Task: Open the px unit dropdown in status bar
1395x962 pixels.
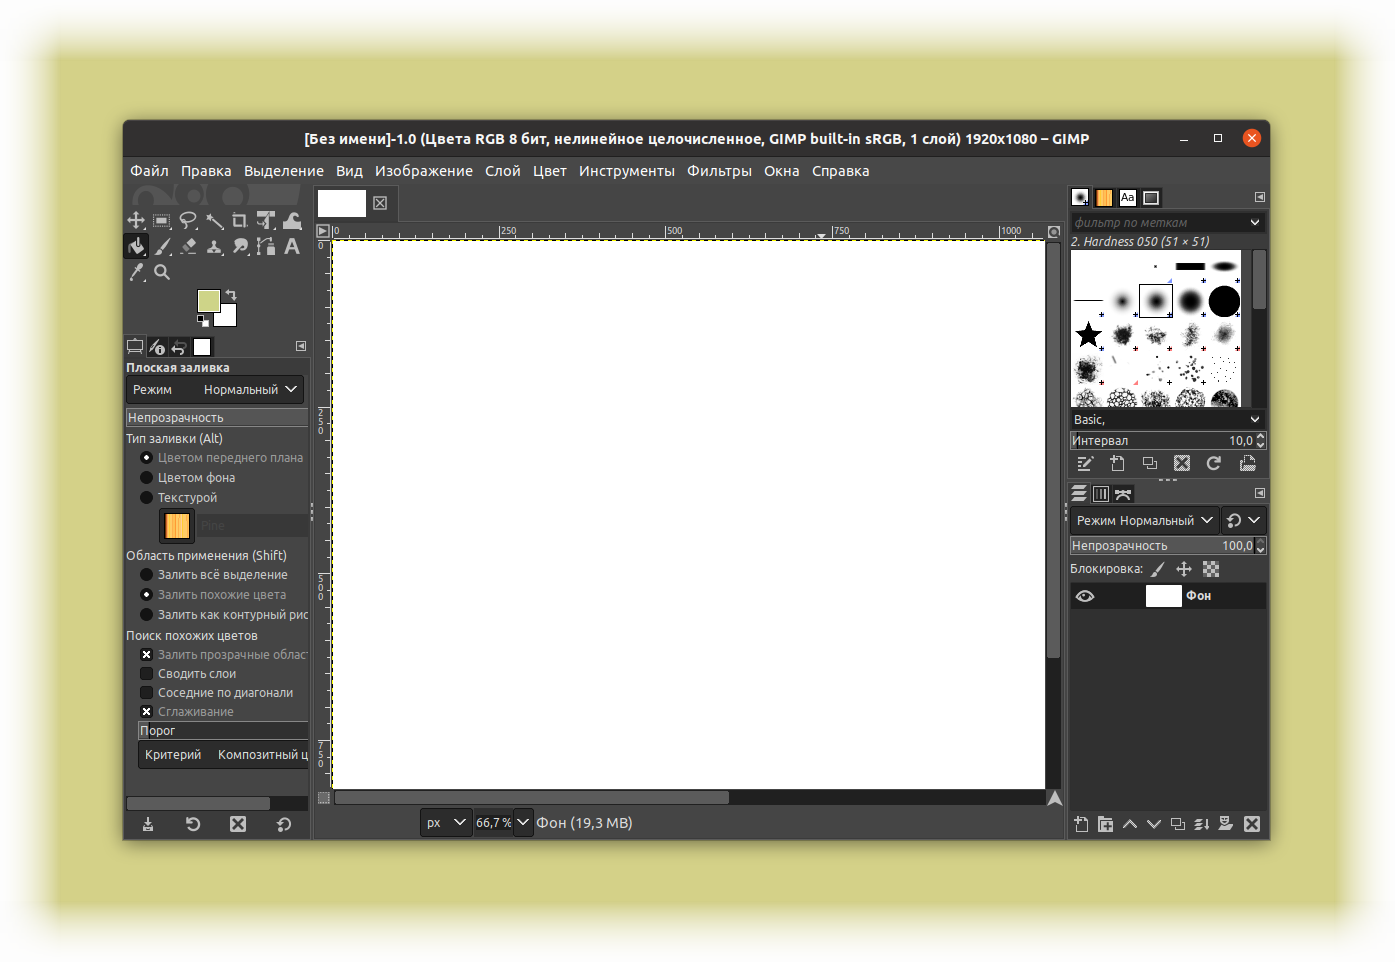Action: [x=446, y=823]
